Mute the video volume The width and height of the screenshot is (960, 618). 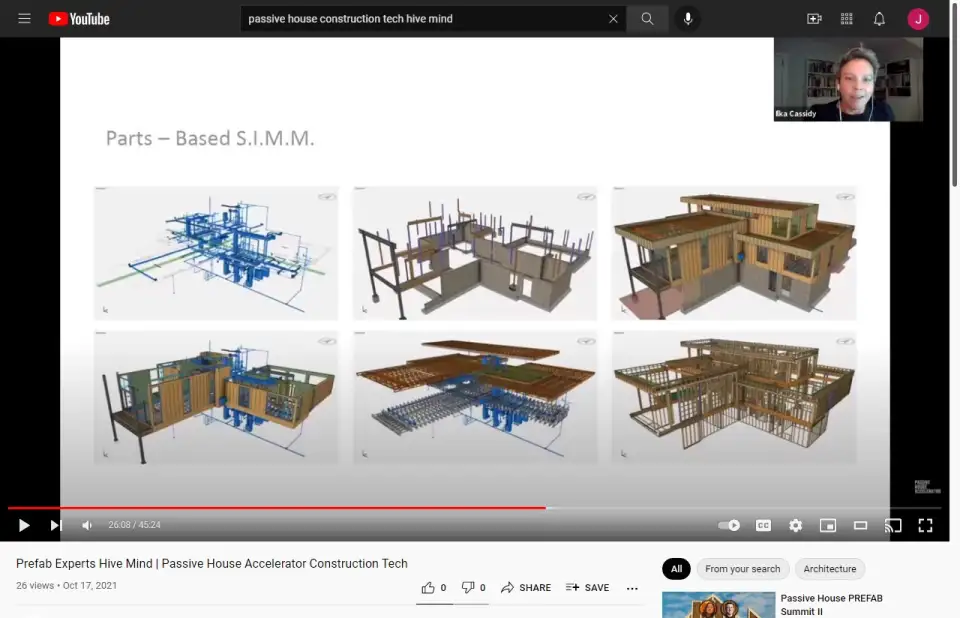click(x=87, y=525)
